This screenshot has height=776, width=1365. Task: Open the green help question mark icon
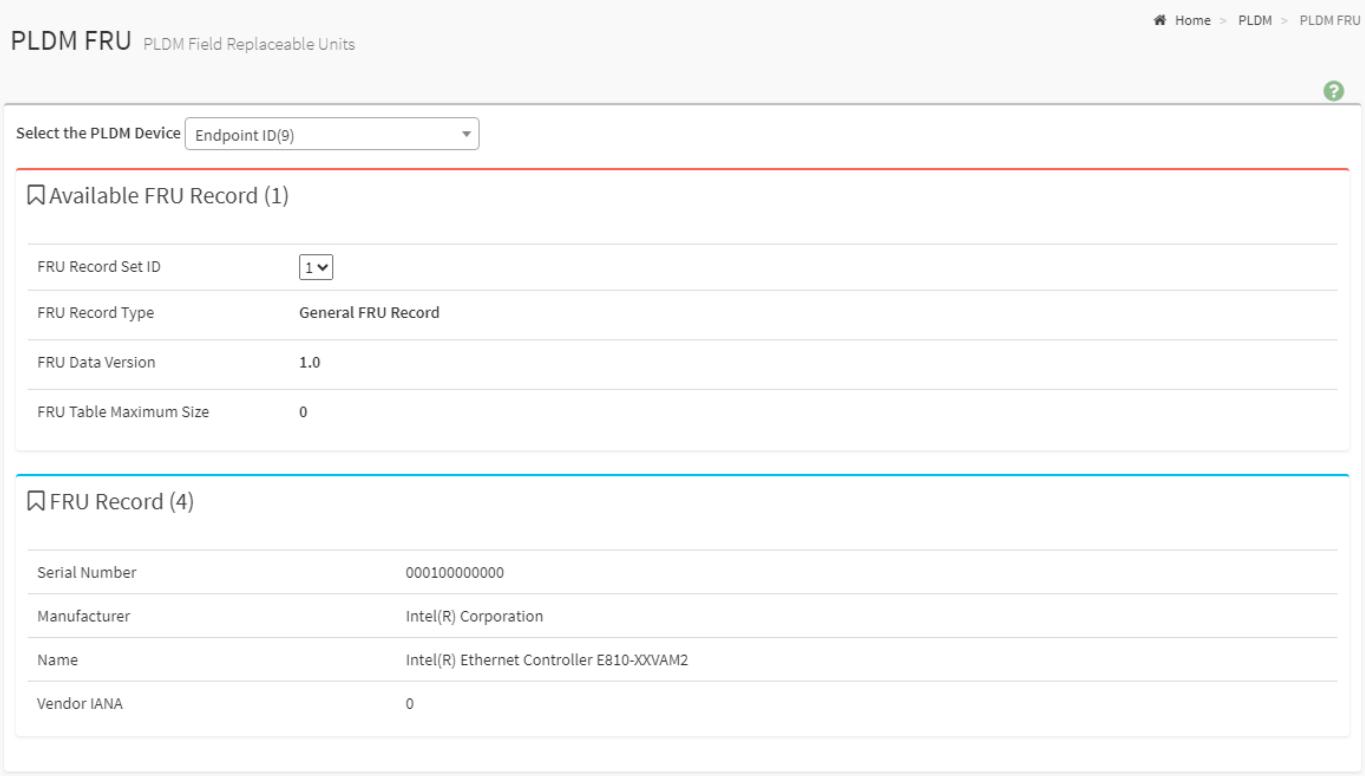1333,91
